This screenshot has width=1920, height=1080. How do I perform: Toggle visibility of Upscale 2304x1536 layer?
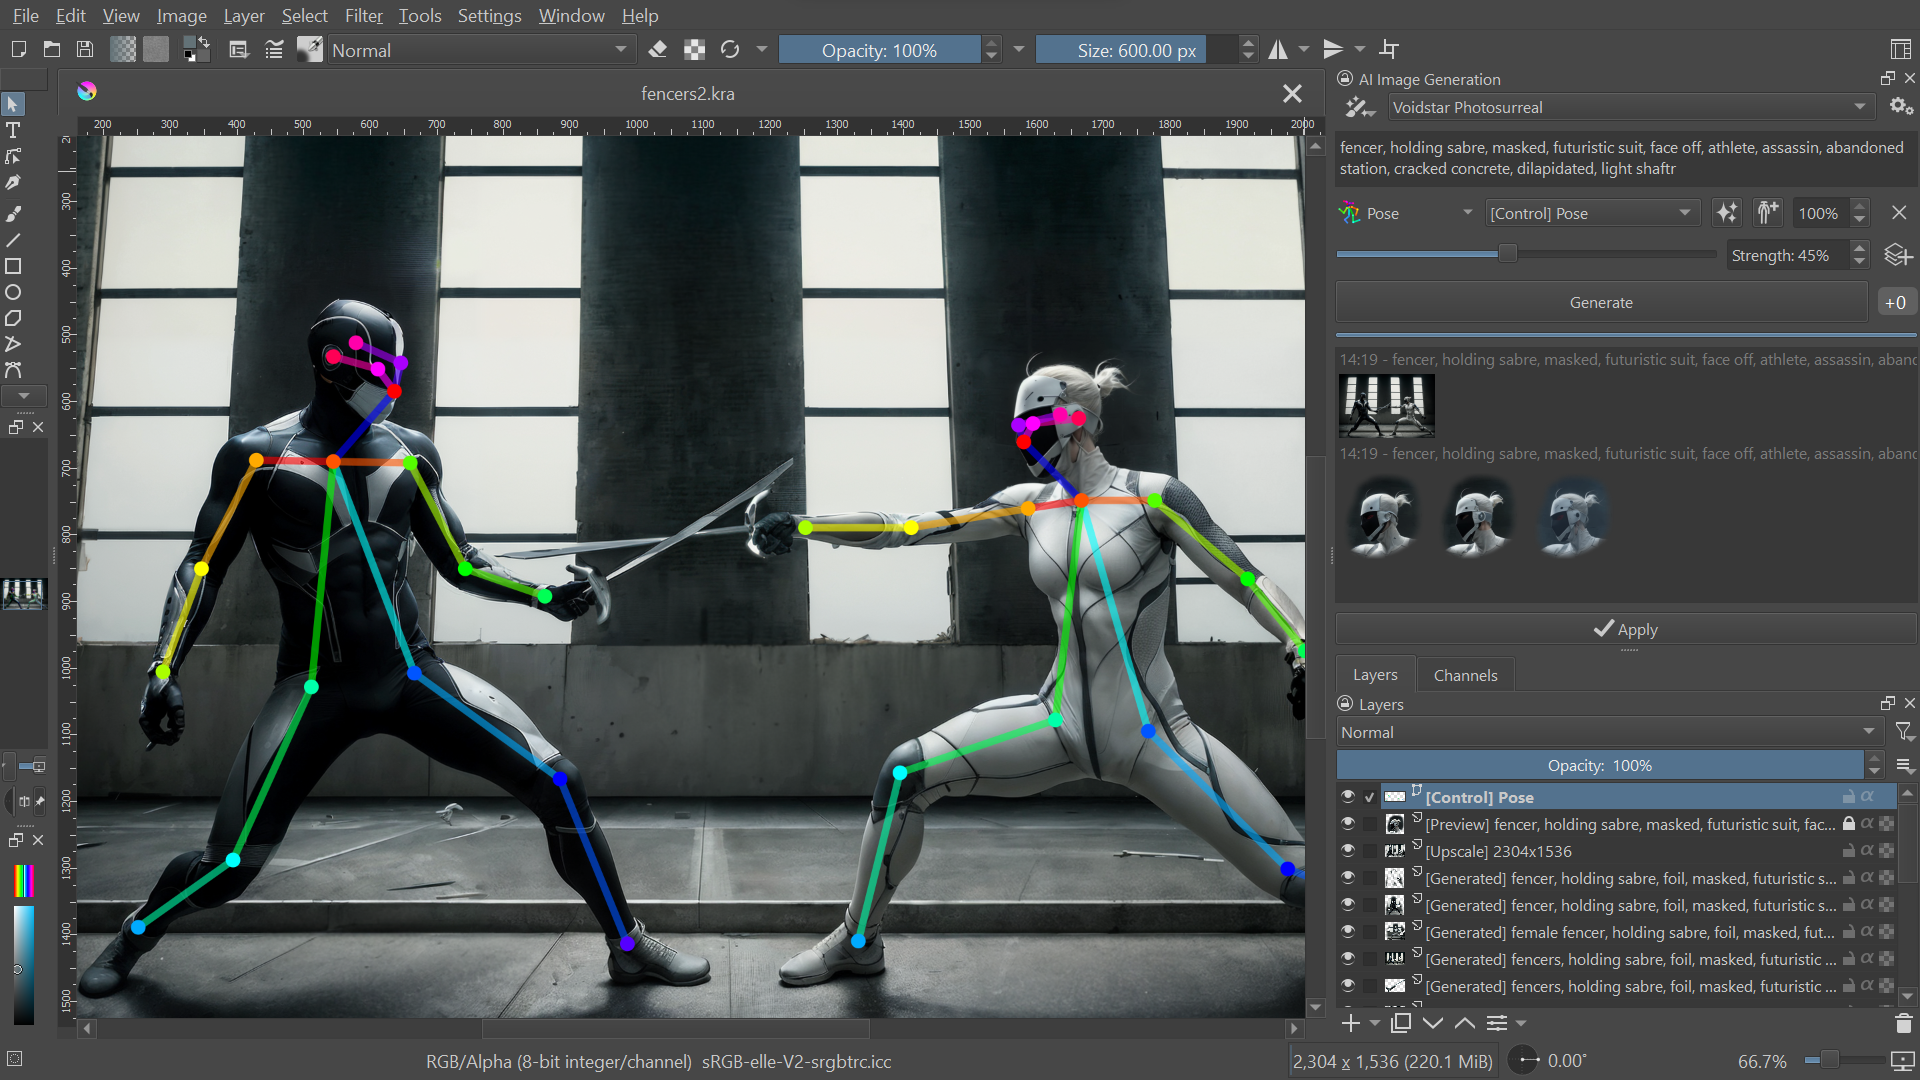click(x=1346, y=849)
